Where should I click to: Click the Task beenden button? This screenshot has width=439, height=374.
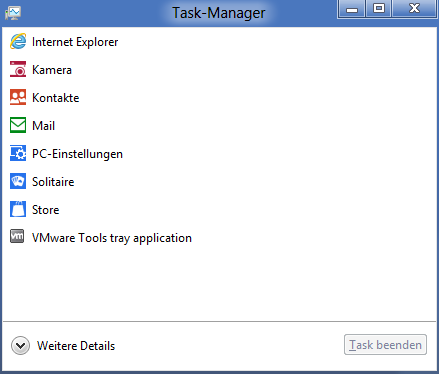[385, 345]
